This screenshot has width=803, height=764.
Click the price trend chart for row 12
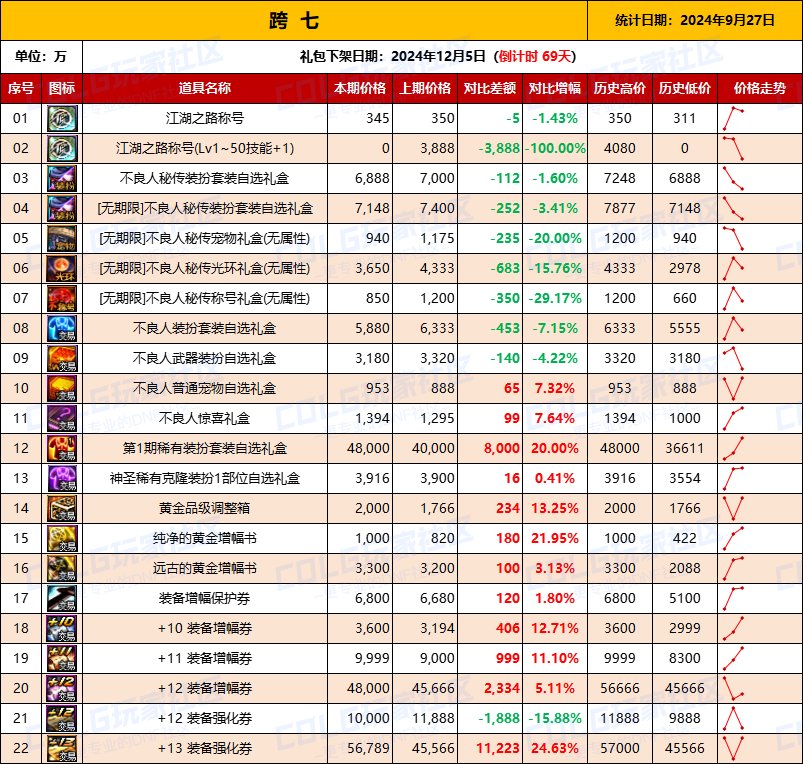[x=733, y=448]
